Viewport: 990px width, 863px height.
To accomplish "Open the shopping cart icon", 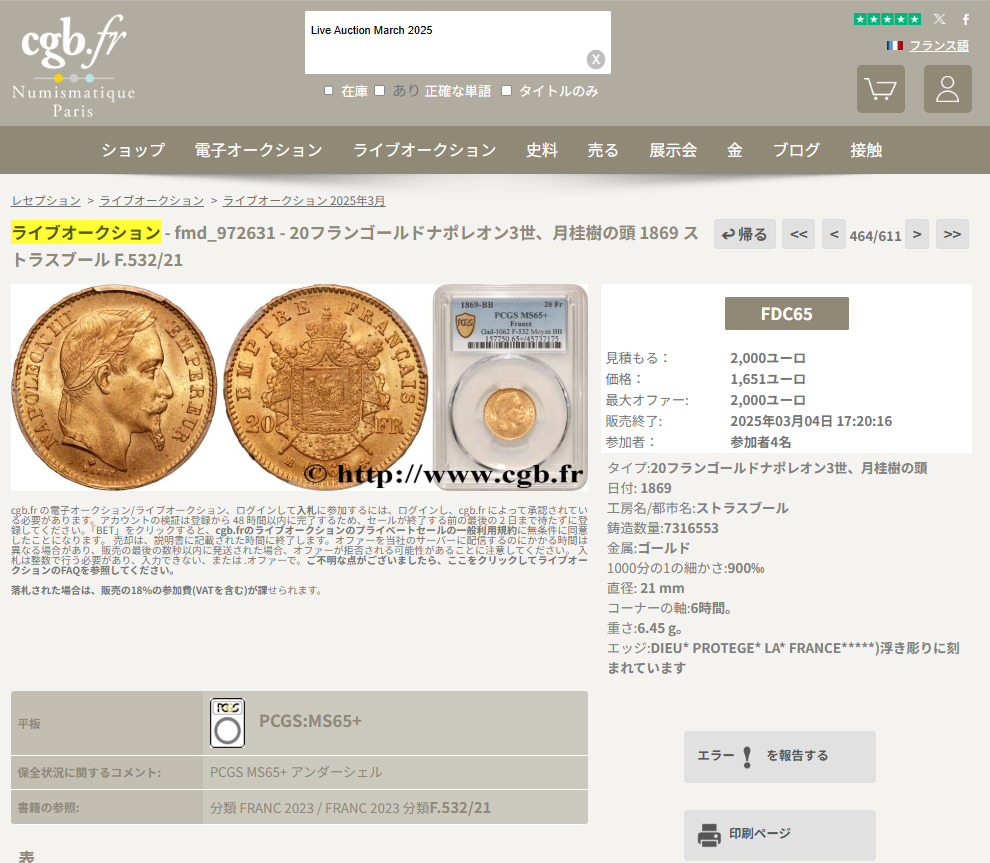I will pos(880,89).
